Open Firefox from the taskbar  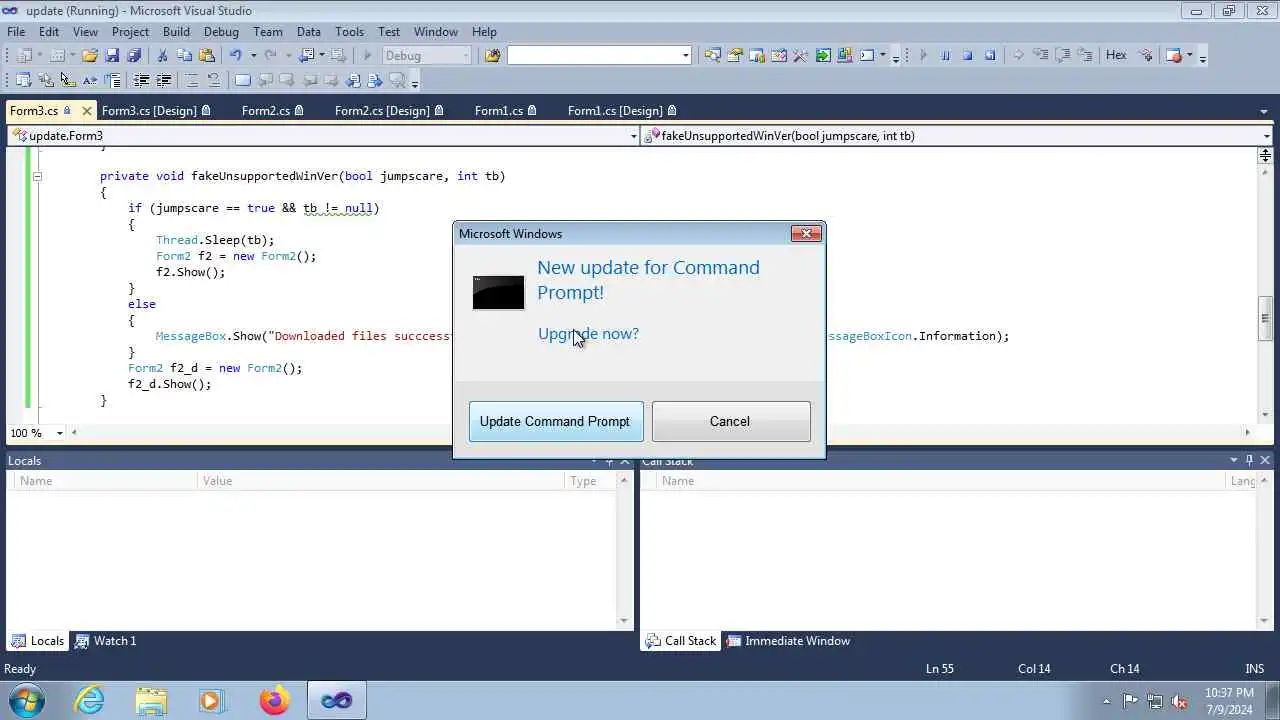click(274, 700)
